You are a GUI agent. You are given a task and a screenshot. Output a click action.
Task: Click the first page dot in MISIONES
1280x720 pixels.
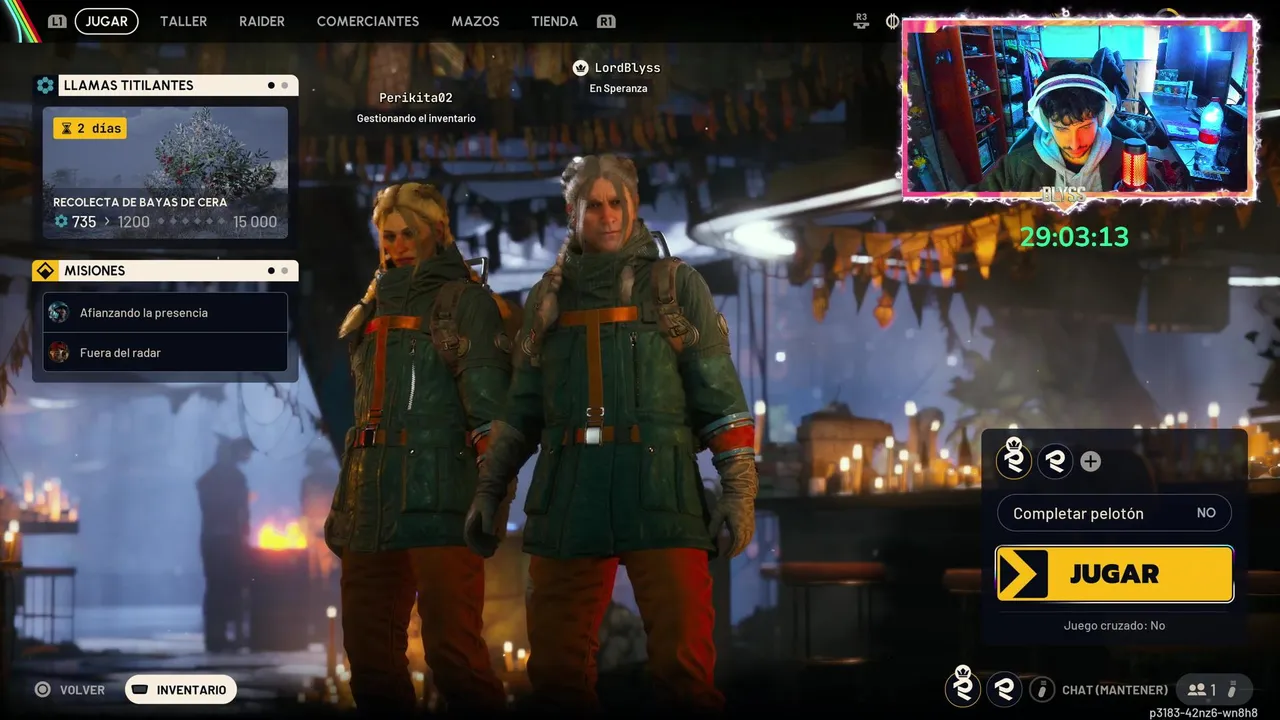tap(271, 271)
